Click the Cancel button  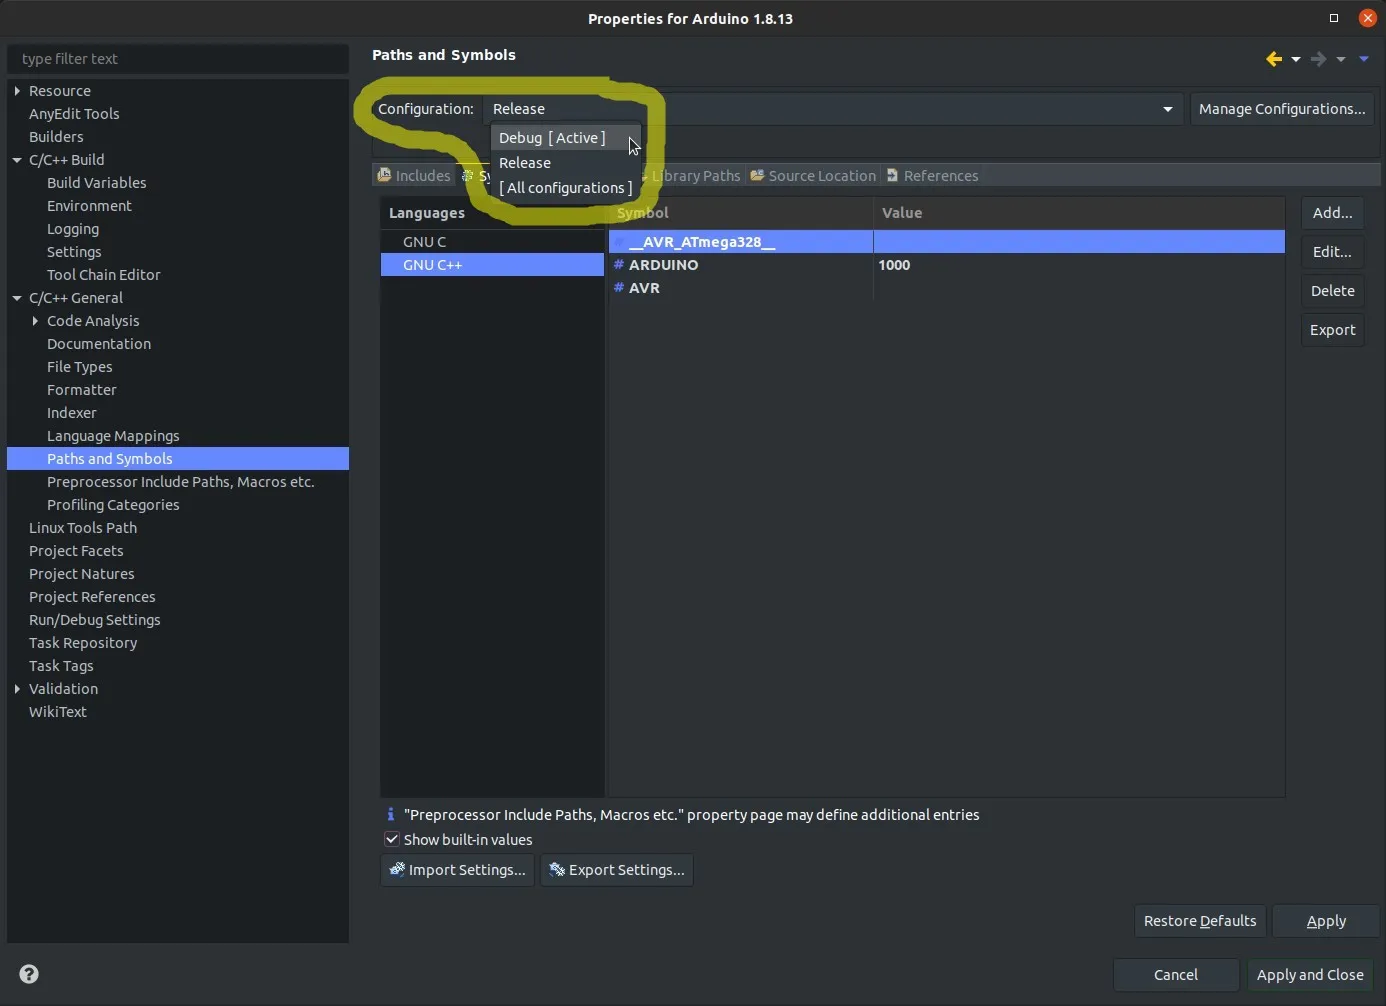1176,975
